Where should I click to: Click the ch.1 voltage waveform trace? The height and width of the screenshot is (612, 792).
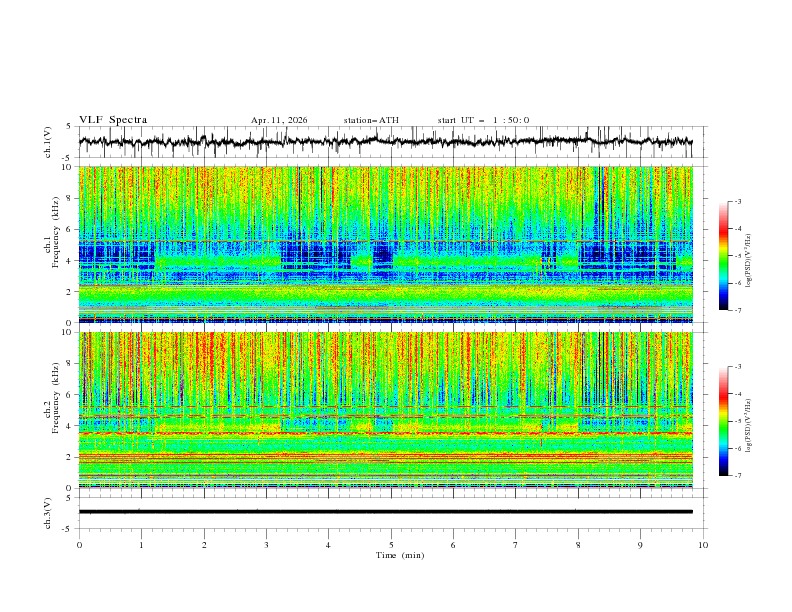385,142
